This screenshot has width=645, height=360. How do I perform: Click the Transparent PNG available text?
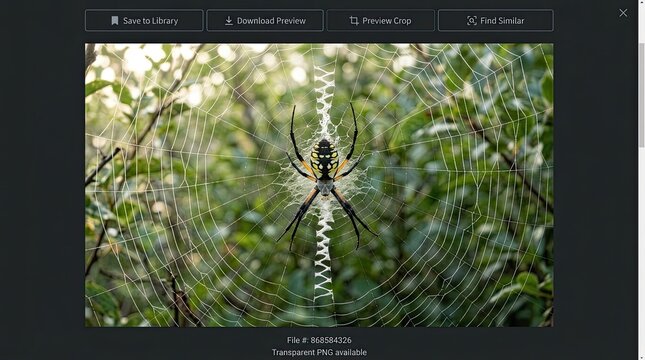click(x=319, y=353)
